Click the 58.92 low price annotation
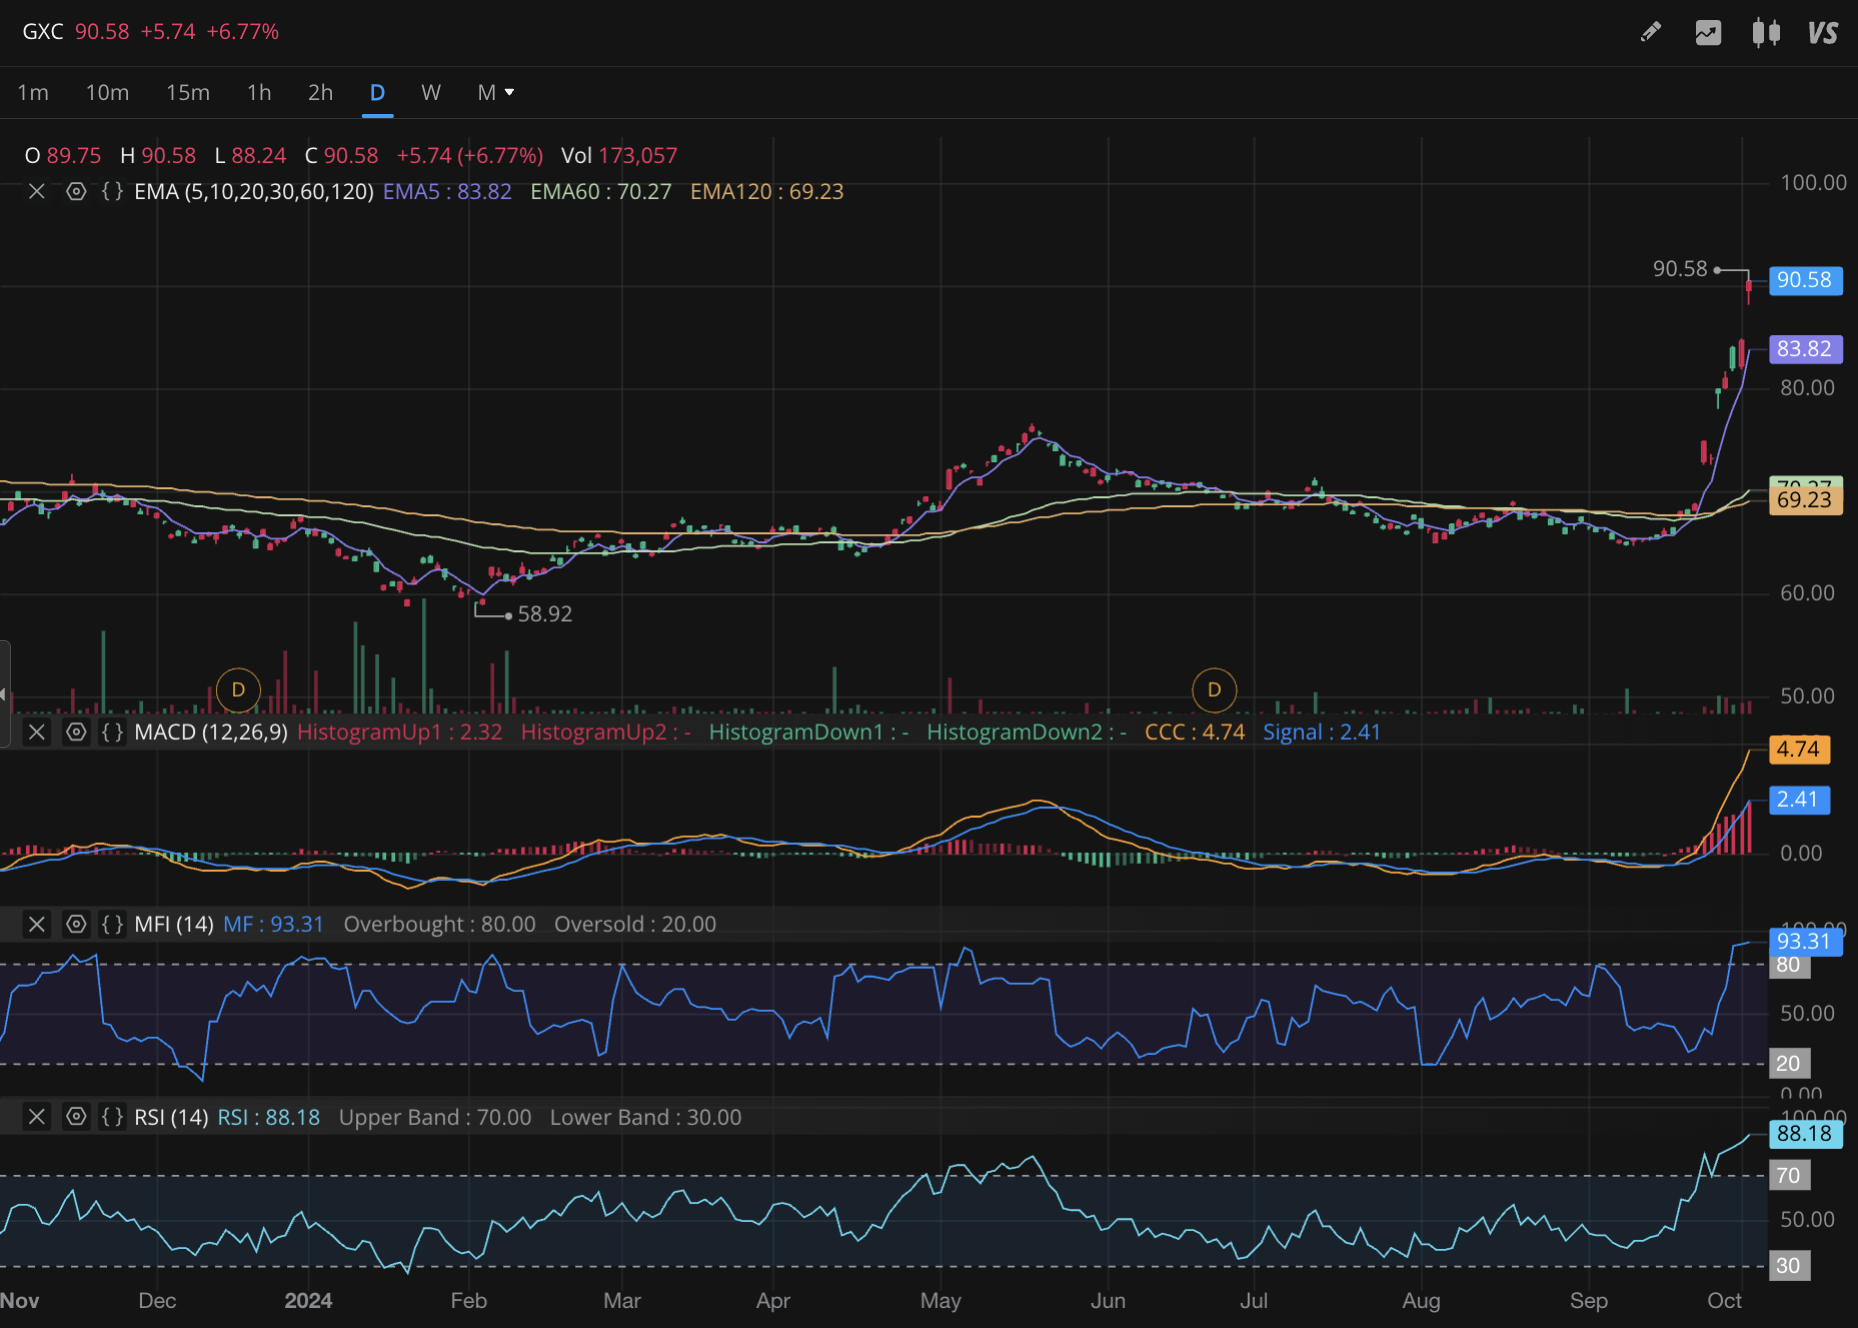 pyautogui.click(x=545, y=614)
